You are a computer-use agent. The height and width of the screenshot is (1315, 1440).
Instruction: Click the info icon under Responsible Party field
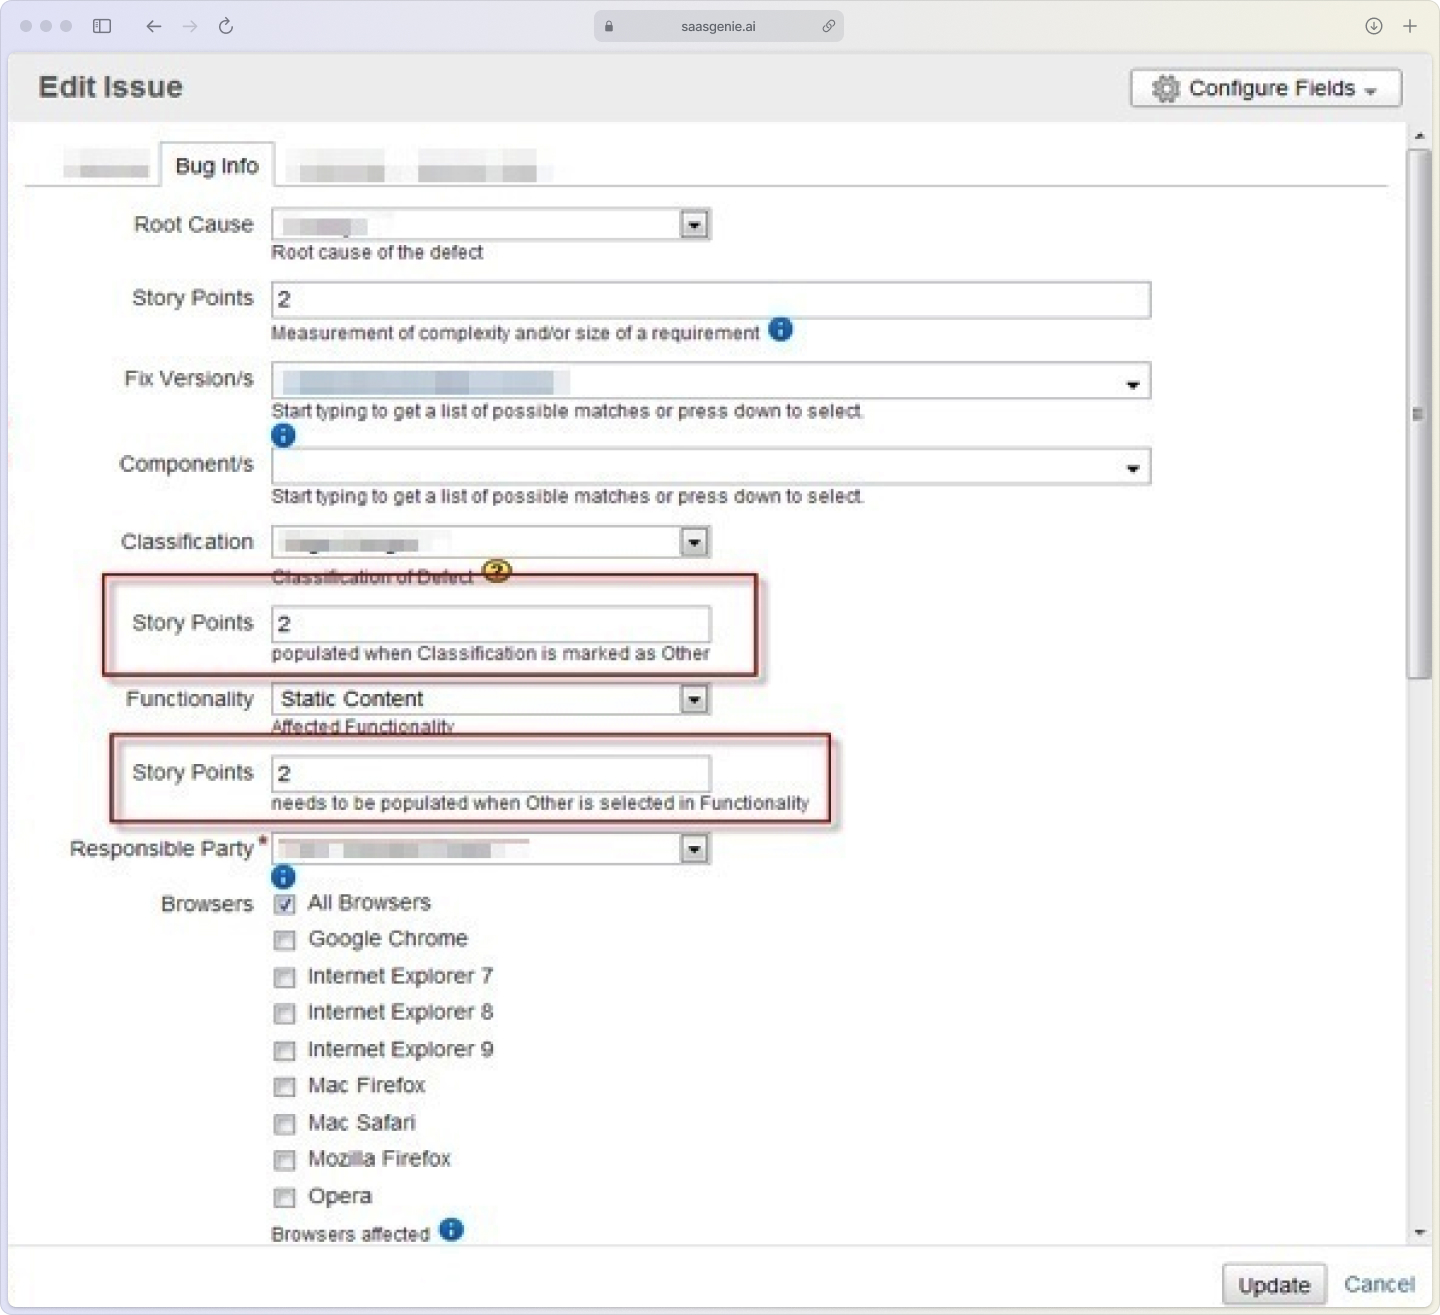coord(283,877)
